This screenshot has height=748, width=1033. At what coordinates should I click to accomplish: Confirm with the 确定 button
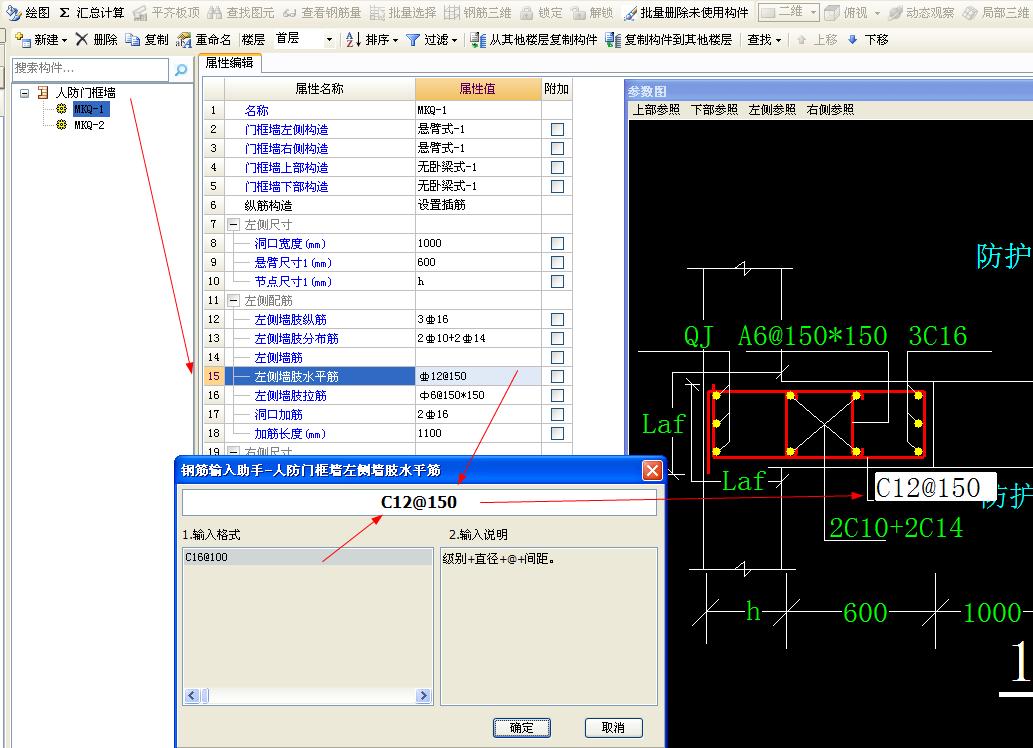pyautogui.click(x=522, y=728)
